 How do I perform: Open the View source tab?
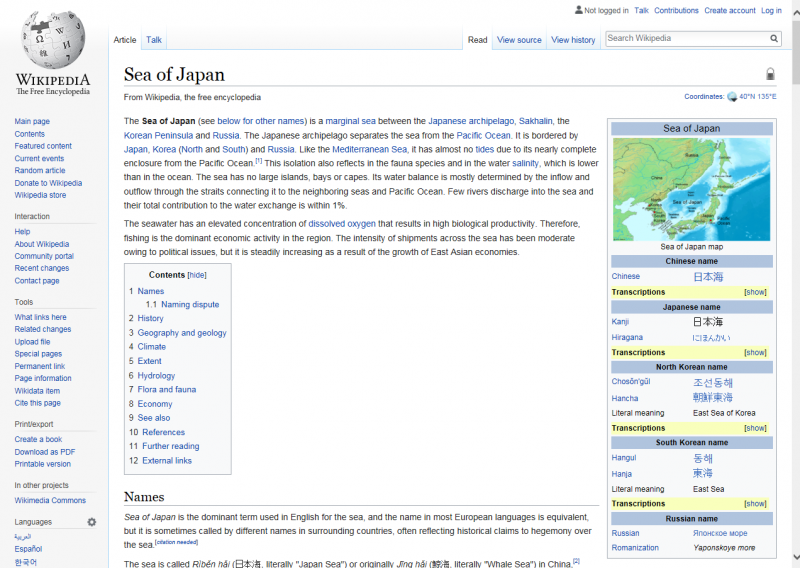[519, 40]
